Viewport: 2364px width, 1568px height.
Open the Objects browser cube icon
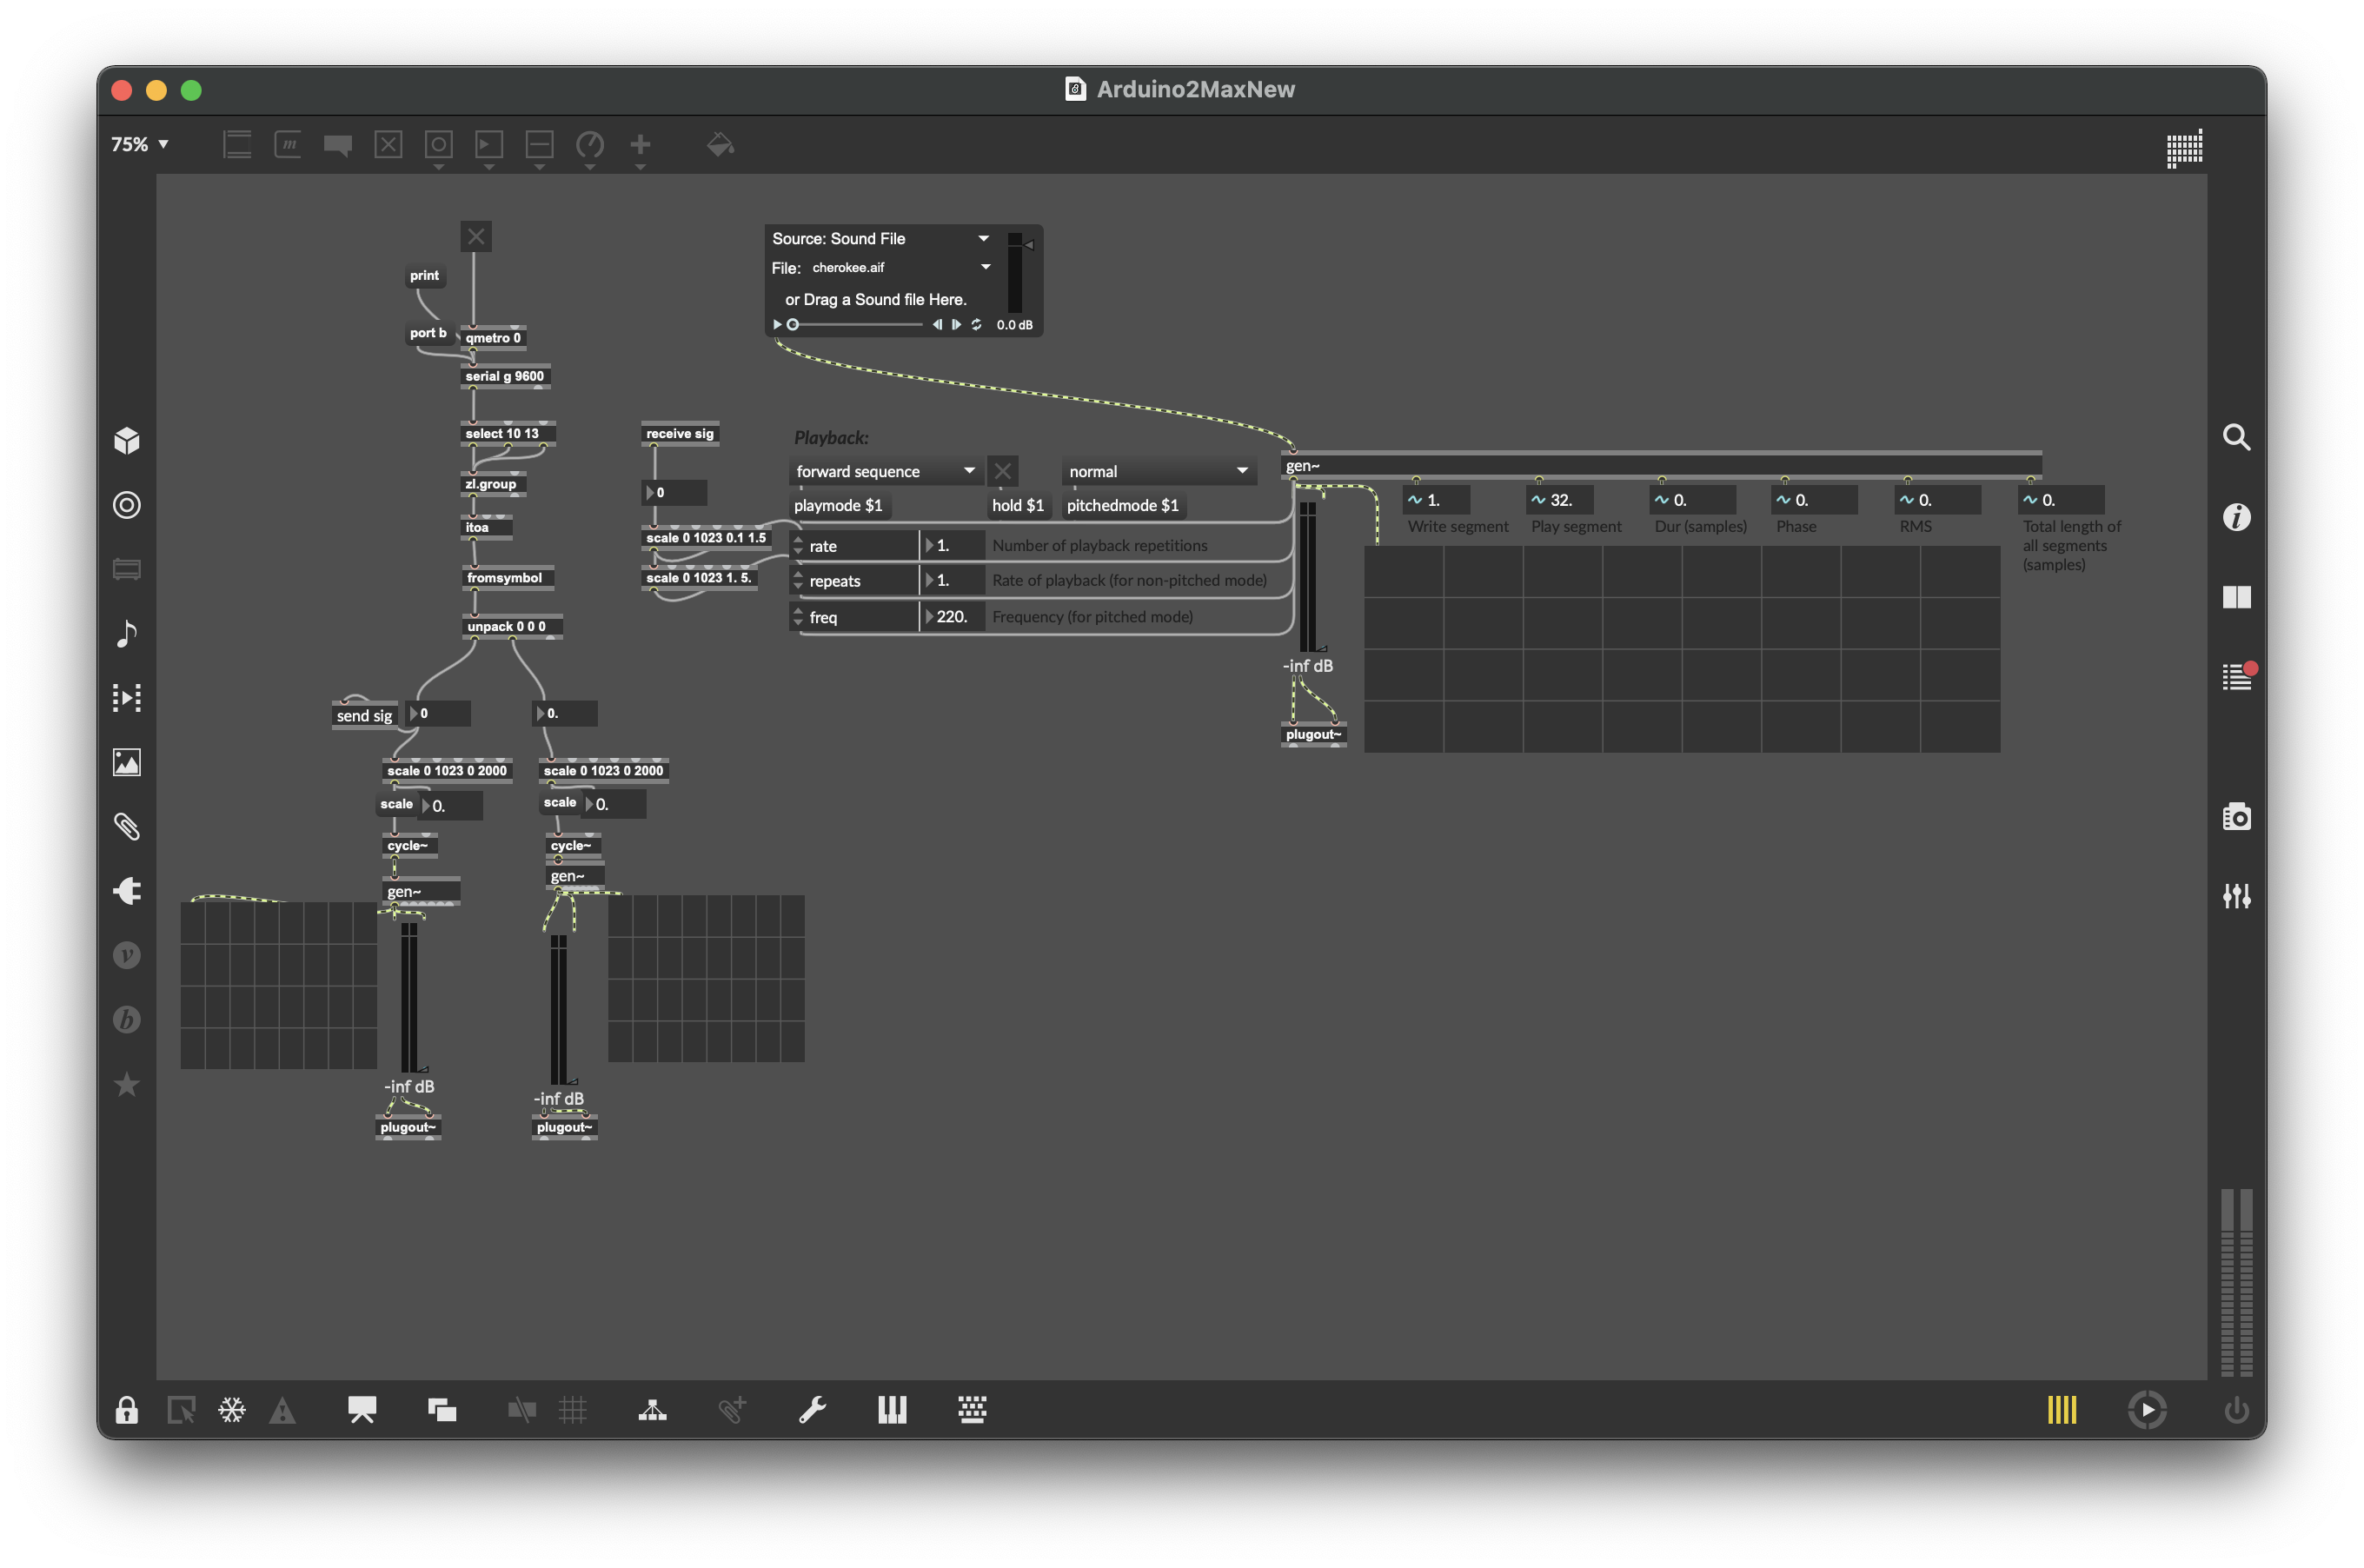click(x=127, y=441)
